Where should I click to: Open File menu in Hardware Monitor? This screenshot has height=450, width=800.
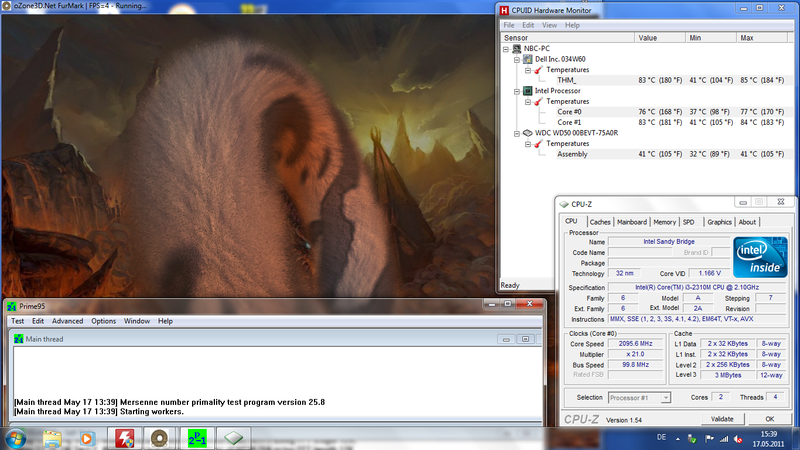[509, 25]
